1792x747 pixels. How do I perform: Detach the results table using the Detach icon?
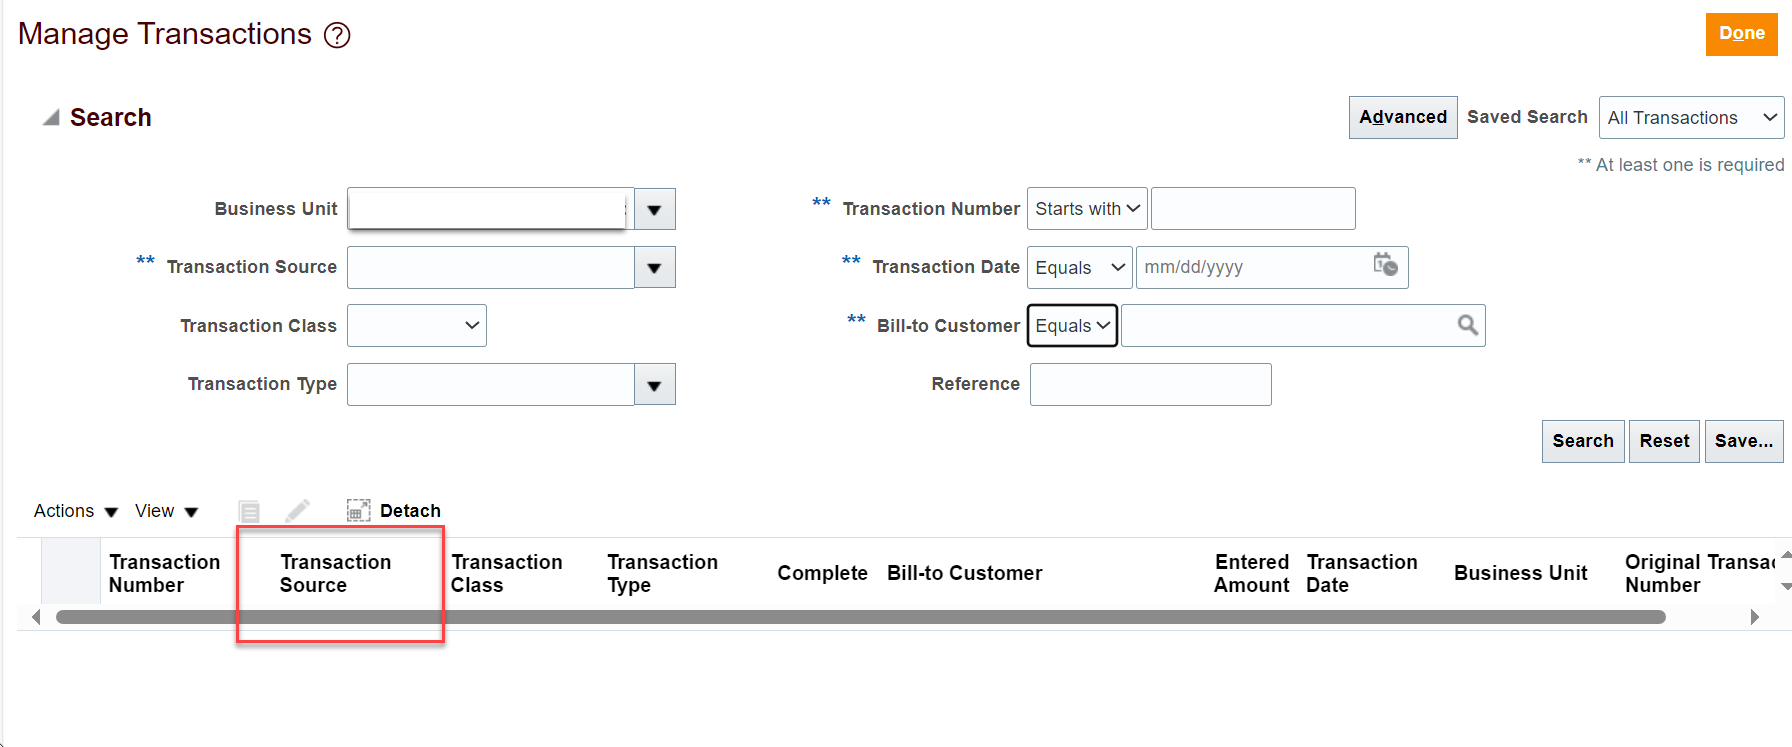point(359,510)
